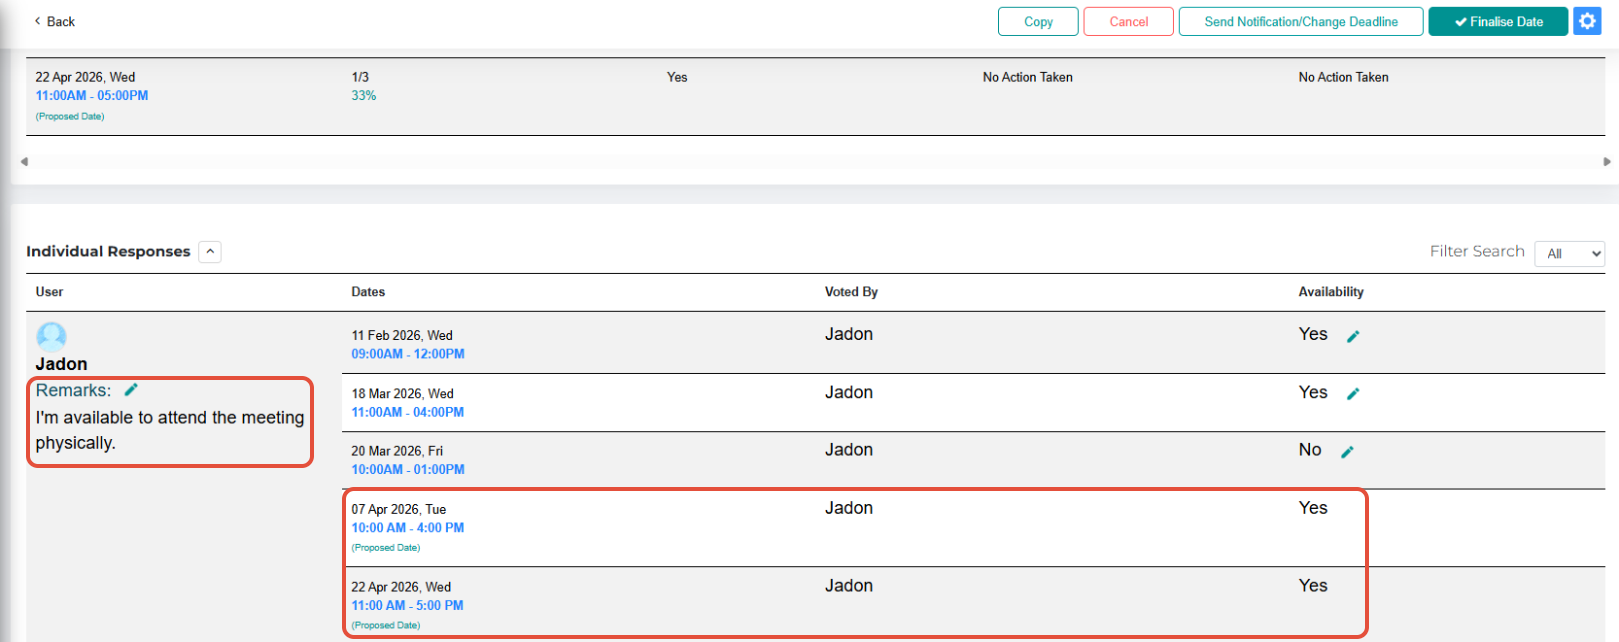Select the 11:00 AM - 5:00 PM time
1619x642 pixels.
[x=408, y=605]
